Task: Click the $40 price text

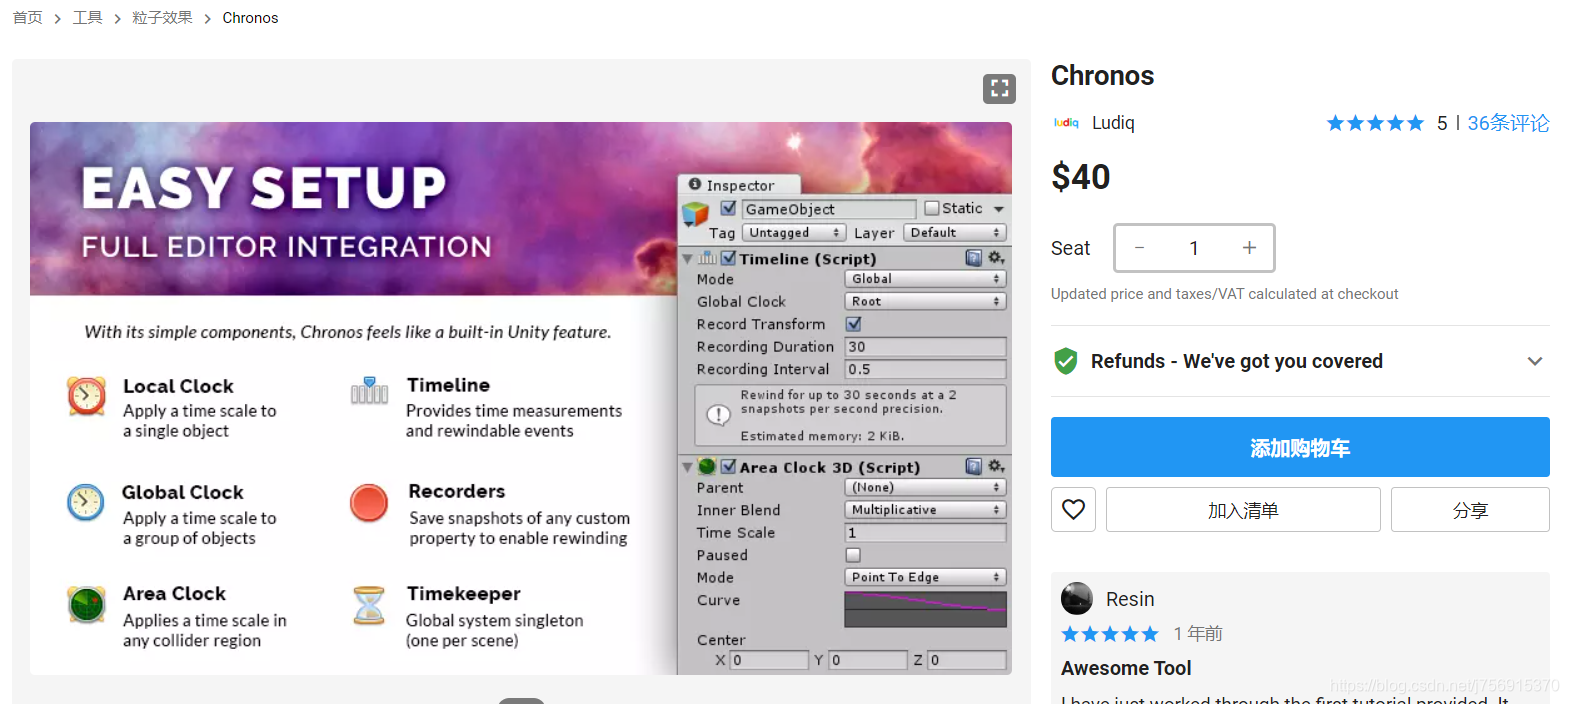Action: tap(1081, 177)
